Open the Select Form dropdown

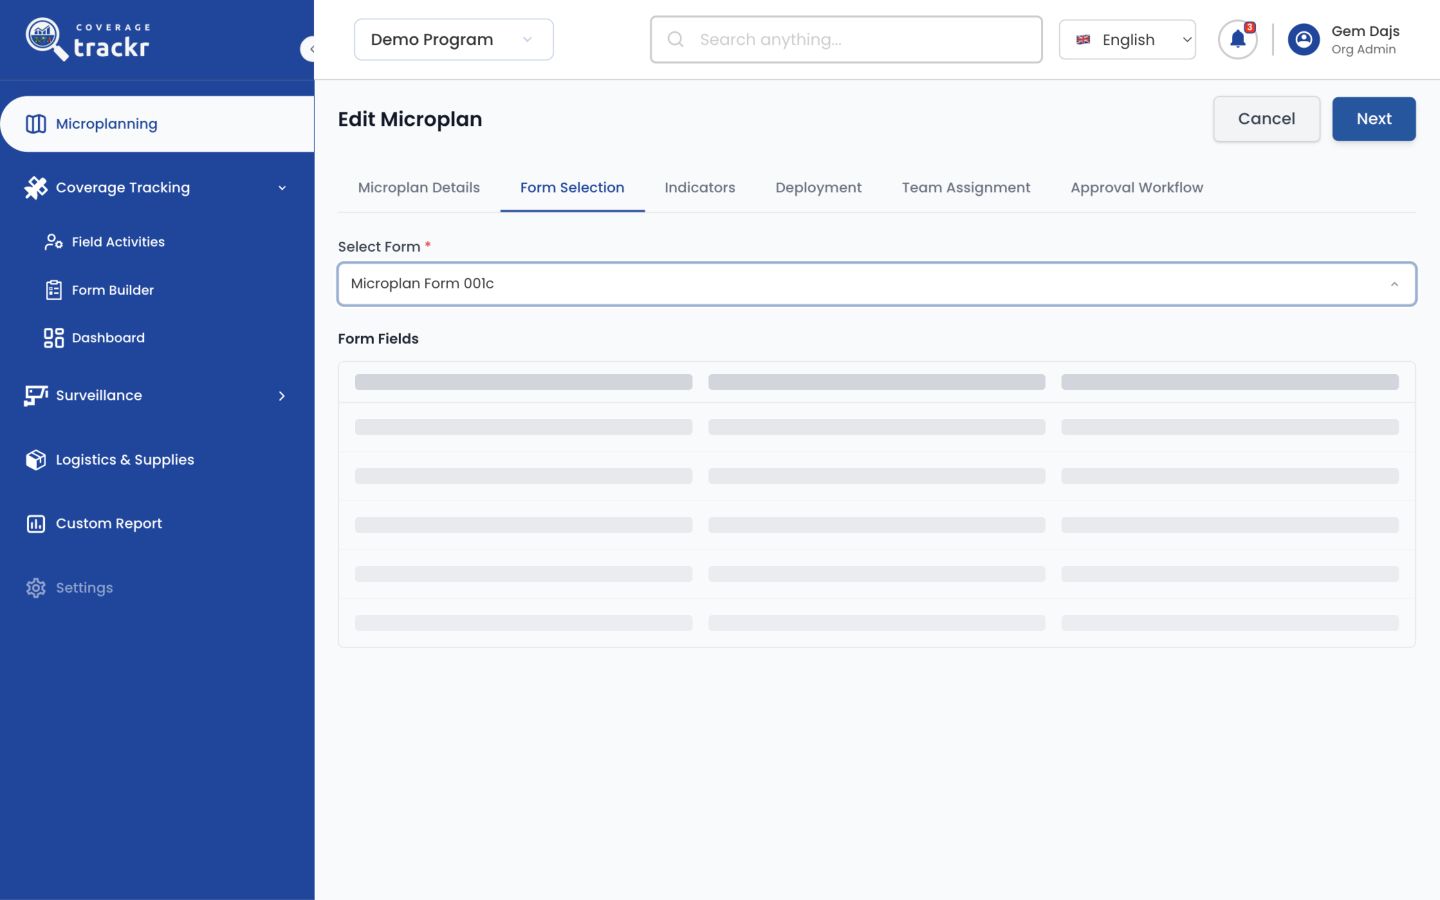[x=877, y=284]
